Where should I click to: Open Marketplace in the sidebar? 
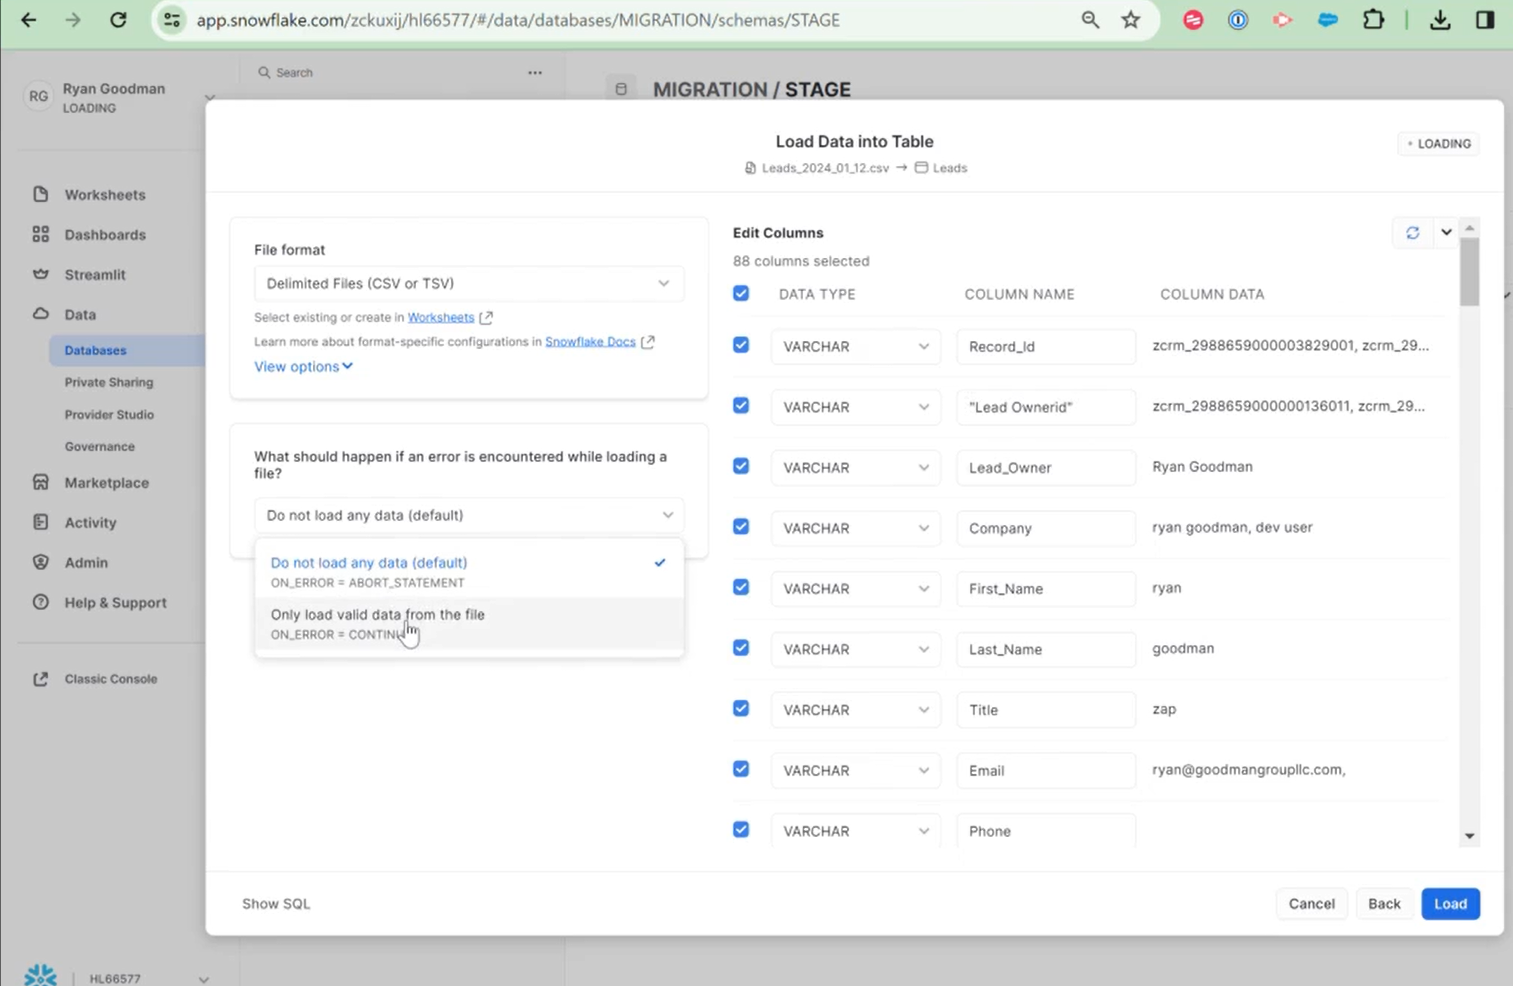[106, 483]
